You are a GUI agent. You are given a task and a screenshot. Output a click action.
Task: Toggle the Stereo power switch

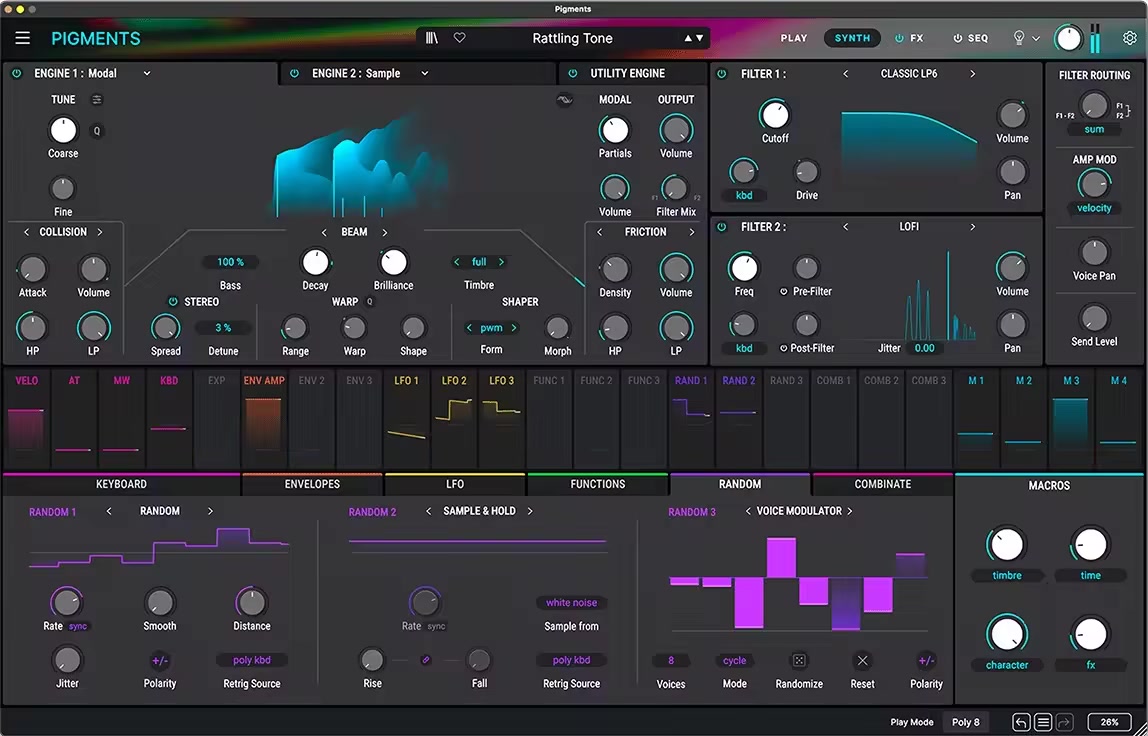click(x=172, y=301)
